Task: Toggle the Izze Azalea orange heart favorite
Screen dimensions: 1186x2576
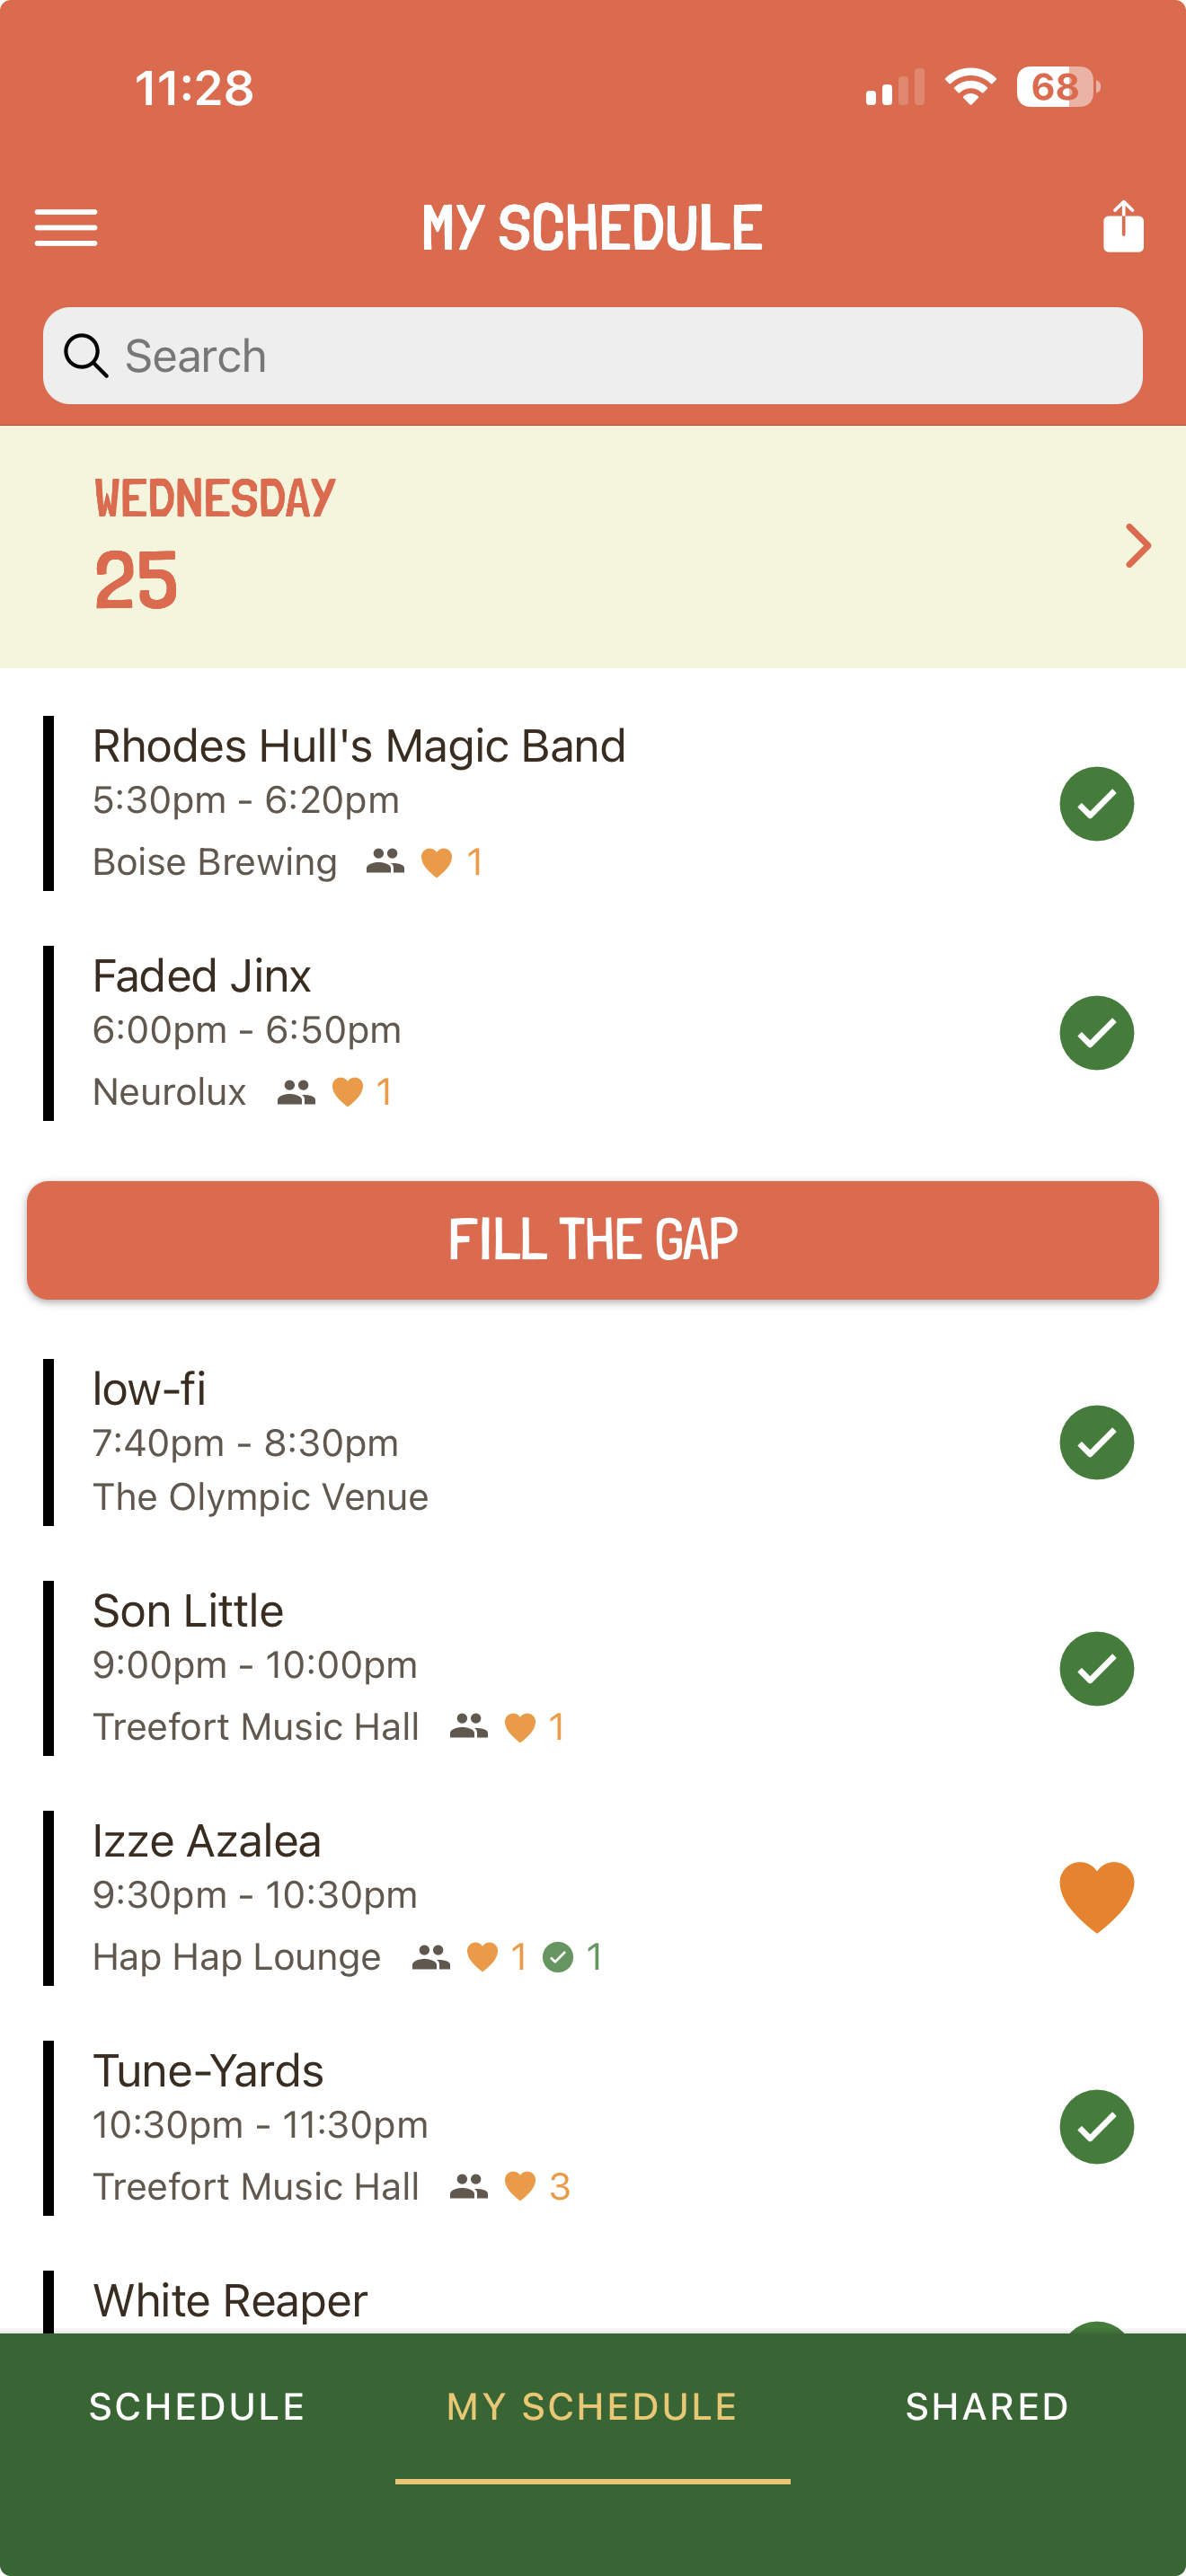Action: point(1096,1896)
